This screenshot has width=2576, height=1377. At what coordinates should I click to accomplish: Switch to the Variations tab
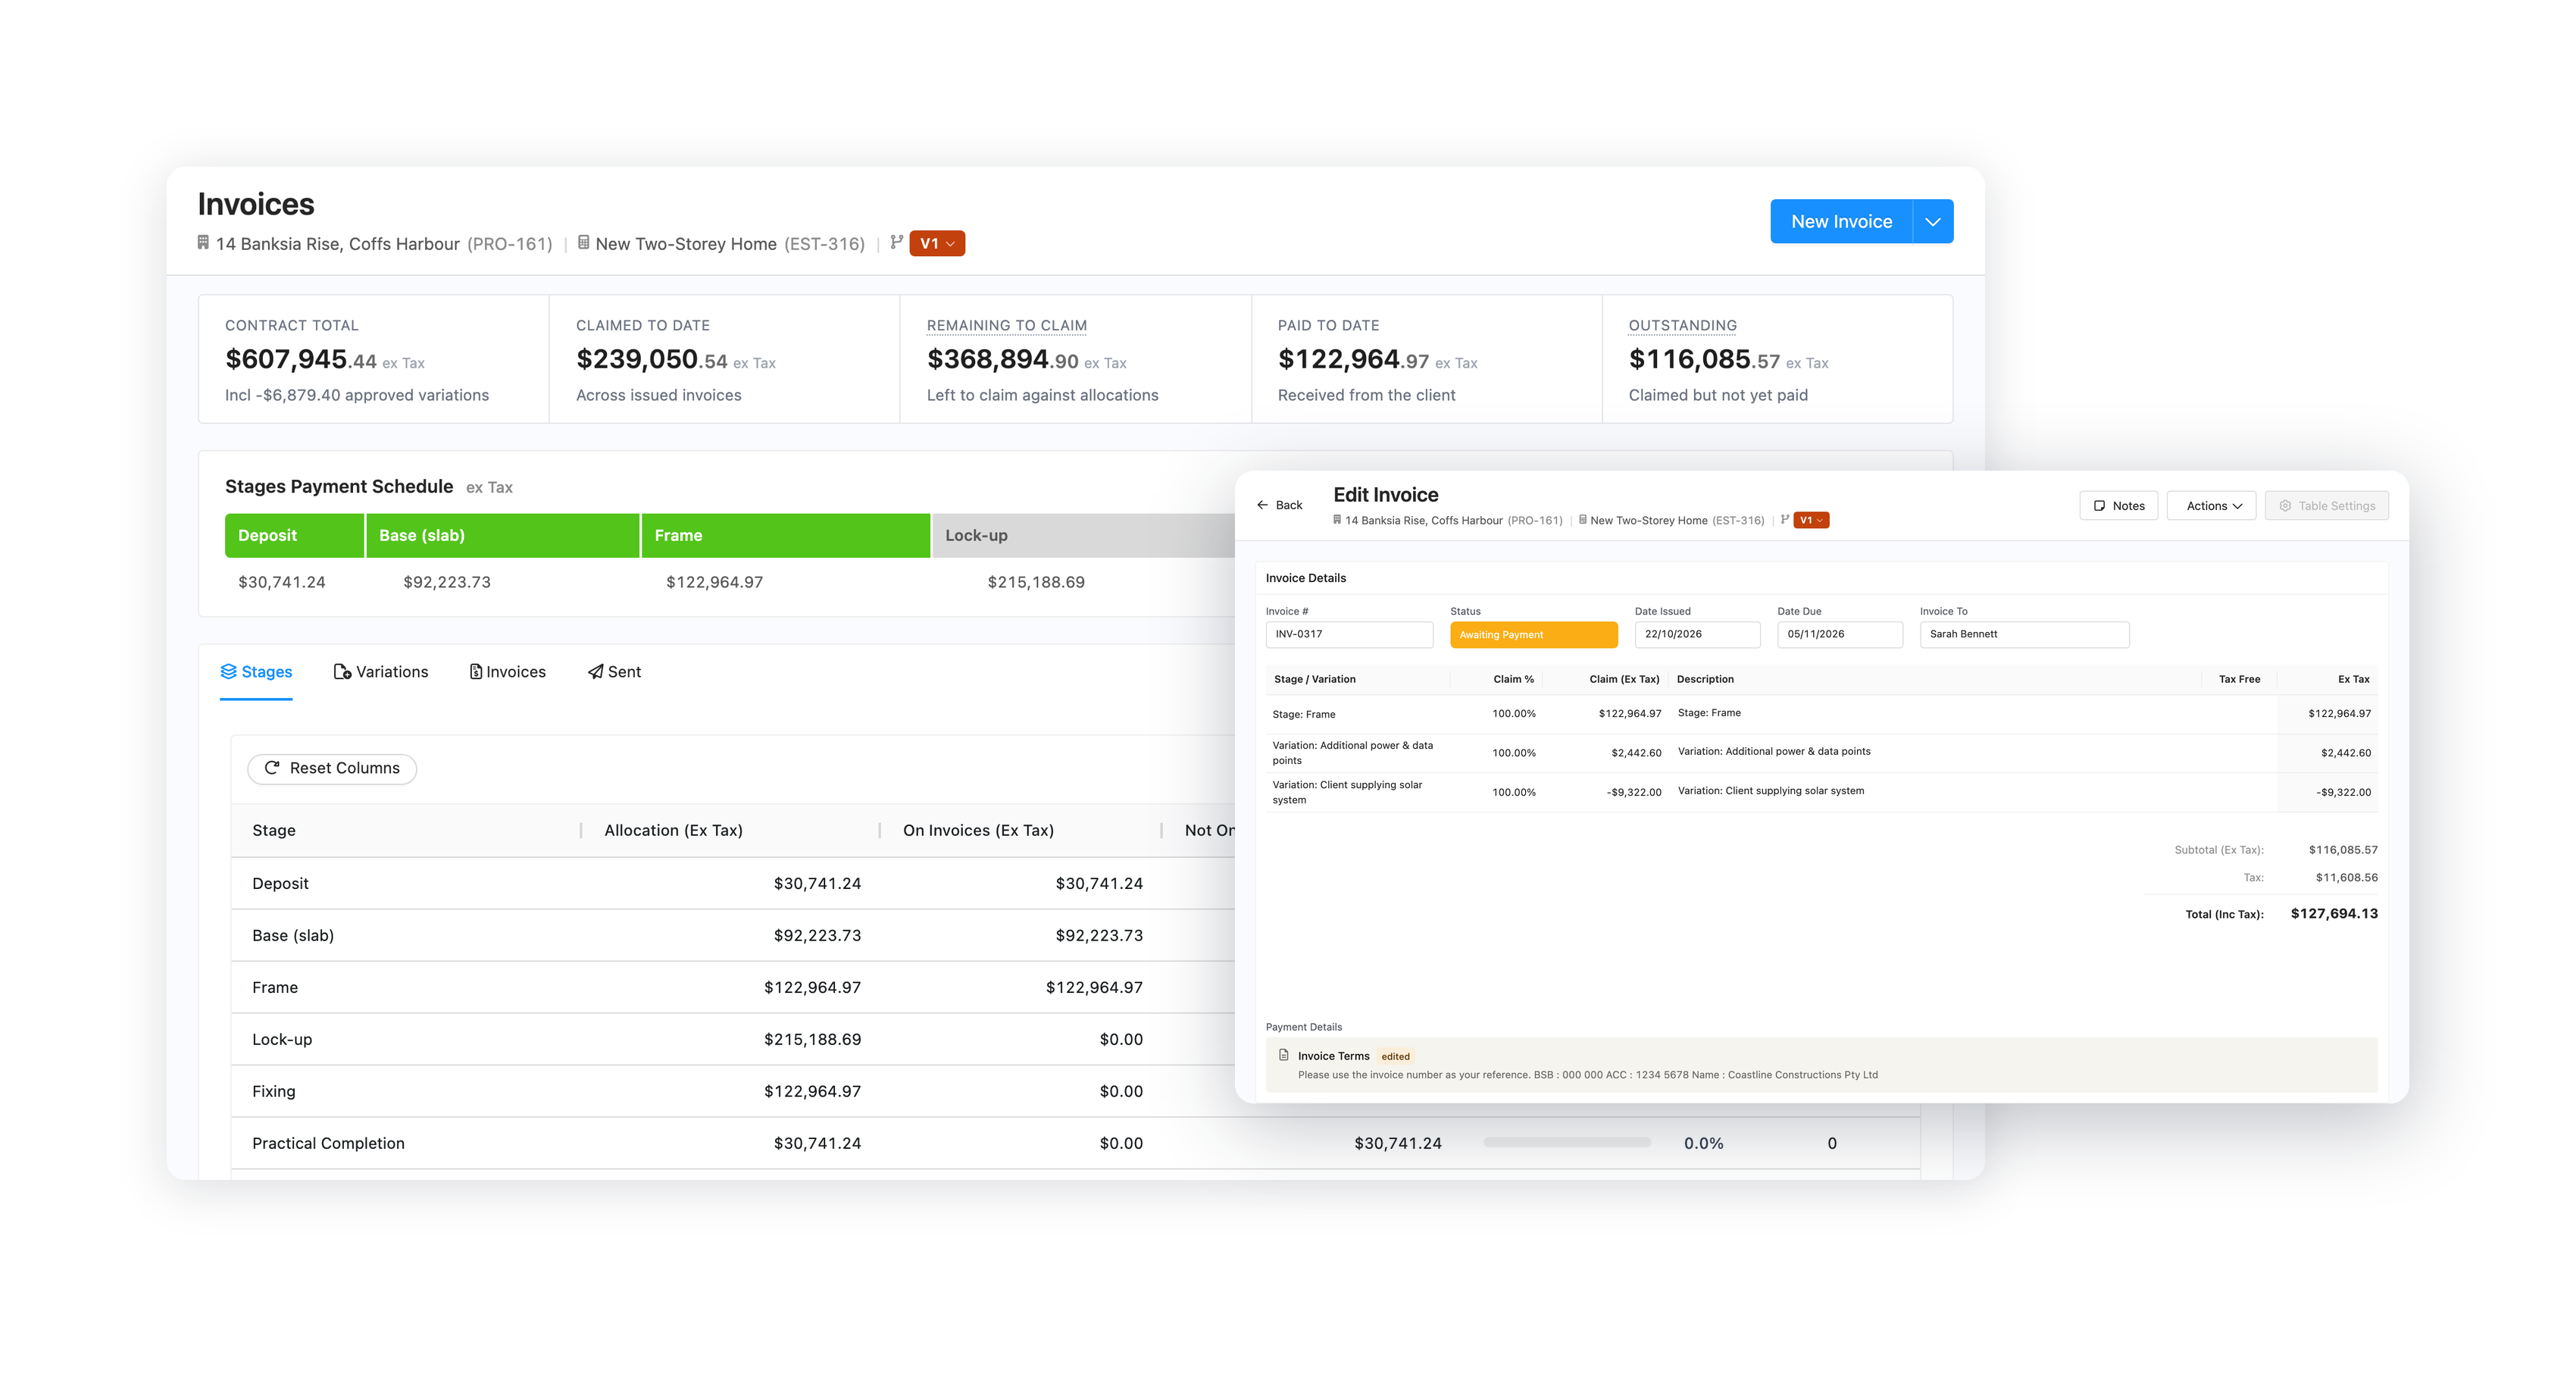381,672
